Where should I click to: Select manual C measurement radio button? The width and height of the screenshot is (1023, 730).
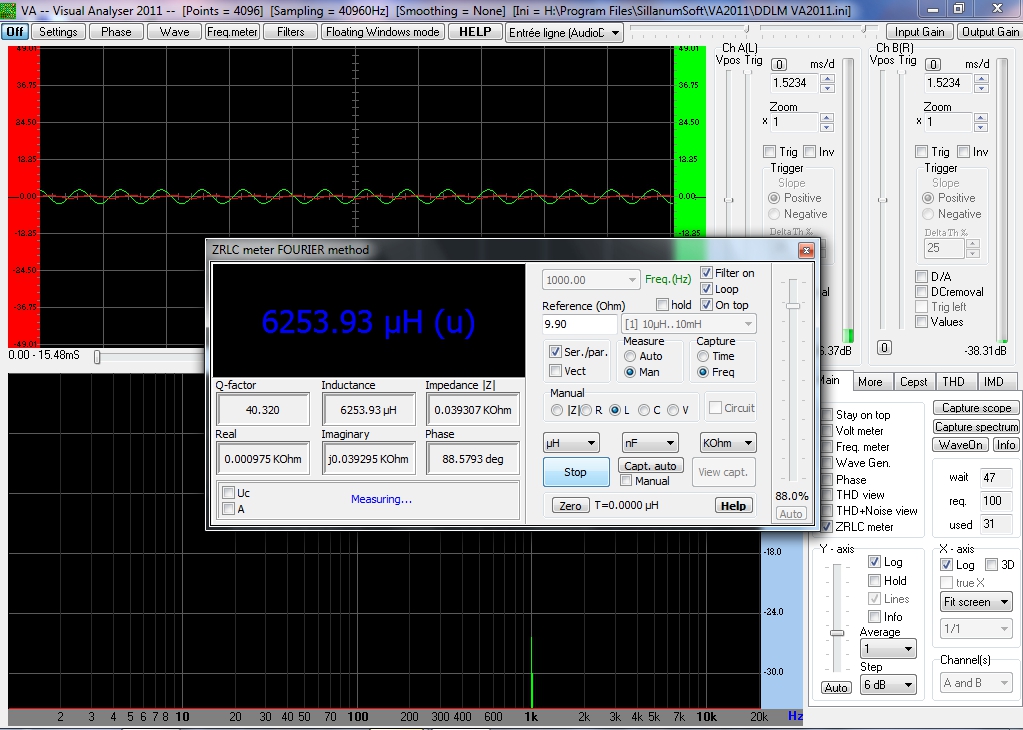point(643,410)
